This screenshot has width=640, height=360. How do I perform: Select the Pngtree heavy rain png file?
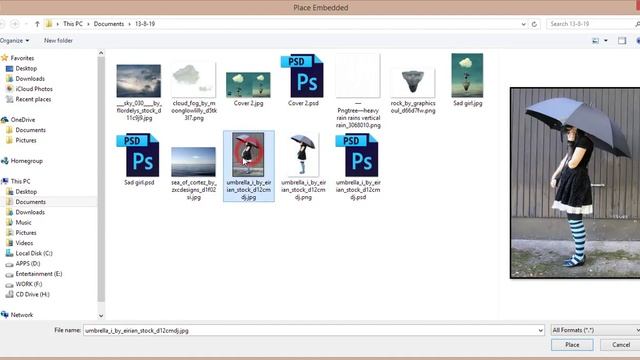point(358,91)
